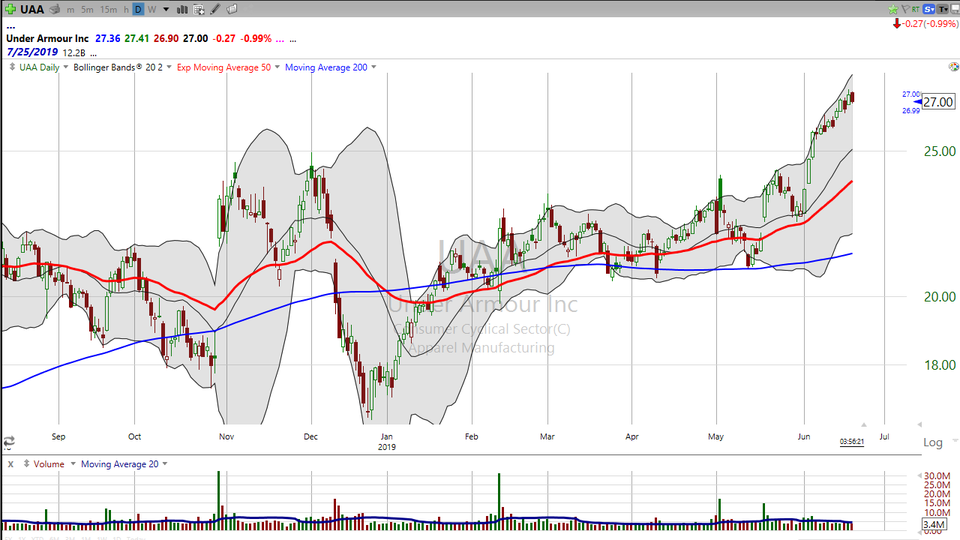
Task: Click the 12.2B market cap value
Action: (x=73, y=53)
